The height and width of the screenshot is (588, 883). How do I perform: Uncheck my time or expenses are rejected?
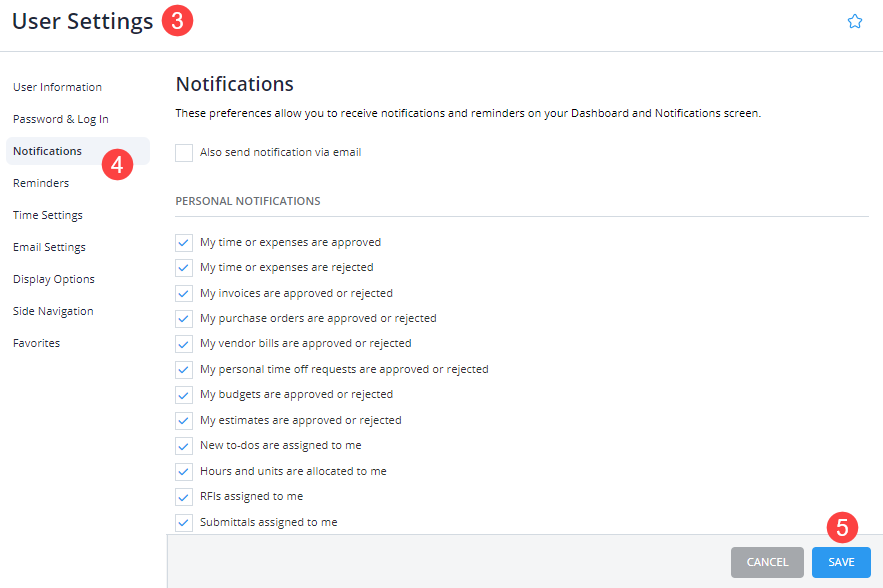183,267
